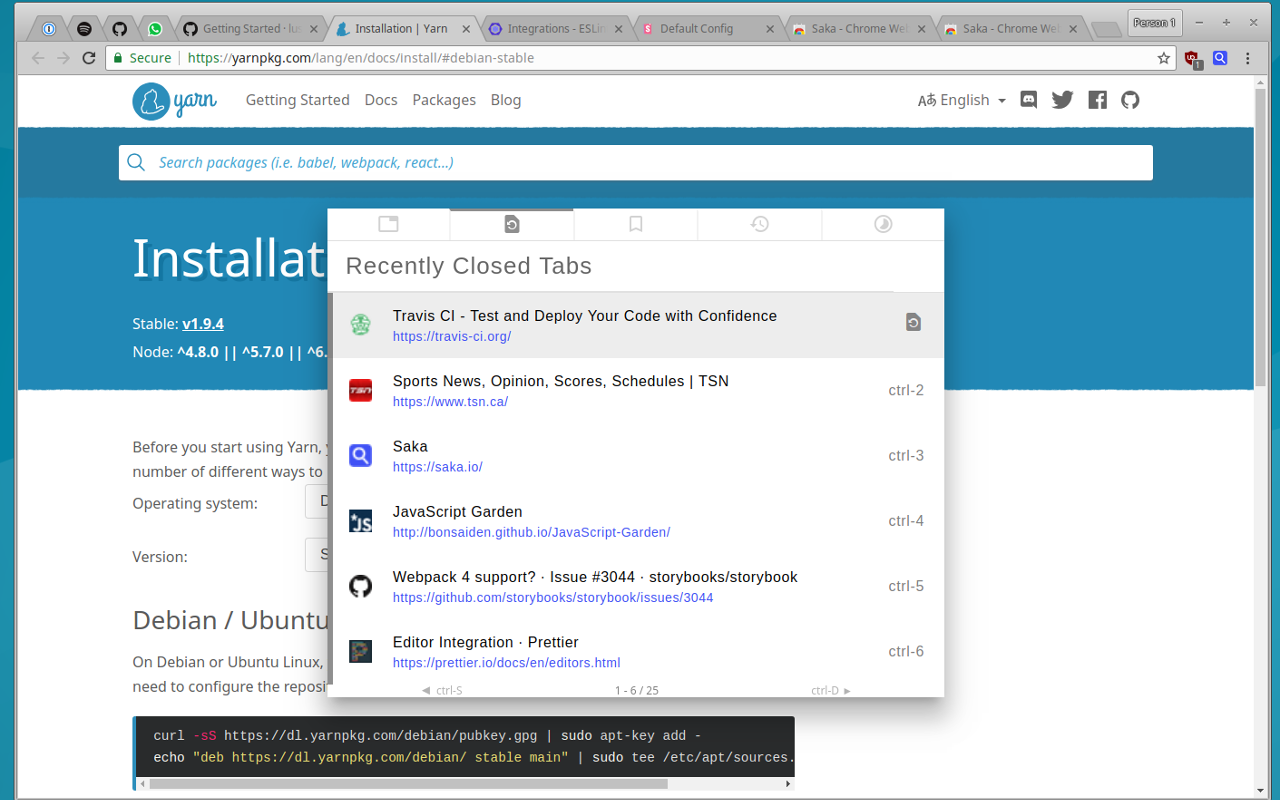Open the last half-circle mode icon in Saka
1280x800 pixels.
click(x=883, y=224)
